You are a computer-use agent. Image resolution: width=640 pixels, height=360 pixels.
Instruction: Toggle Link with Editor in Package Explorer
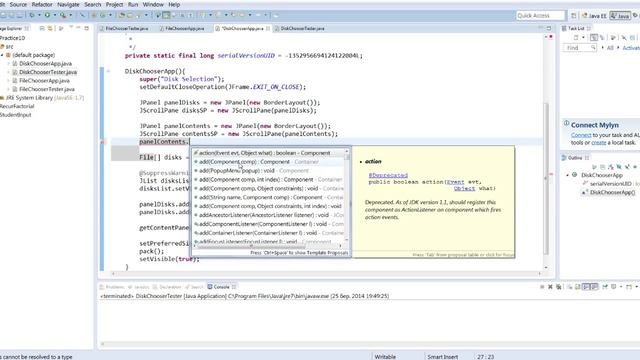(x=49, y=28)
